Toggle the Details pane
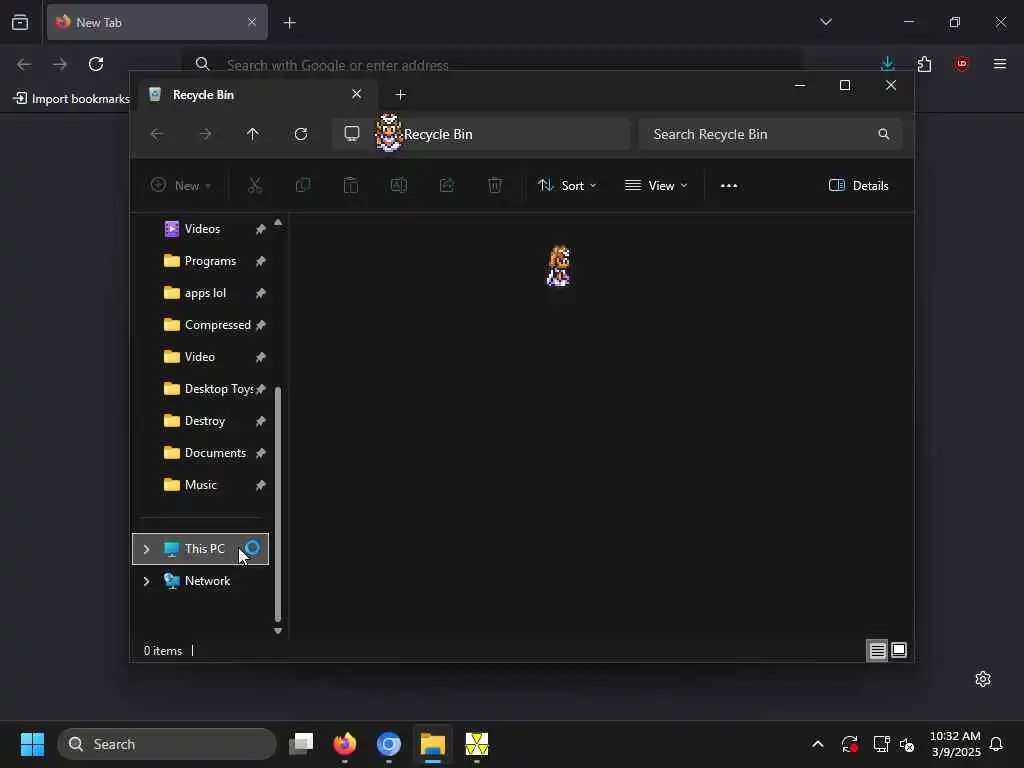Image resolution: width=1024 pixels, height=768 pixels. click(x=859, y=185)
